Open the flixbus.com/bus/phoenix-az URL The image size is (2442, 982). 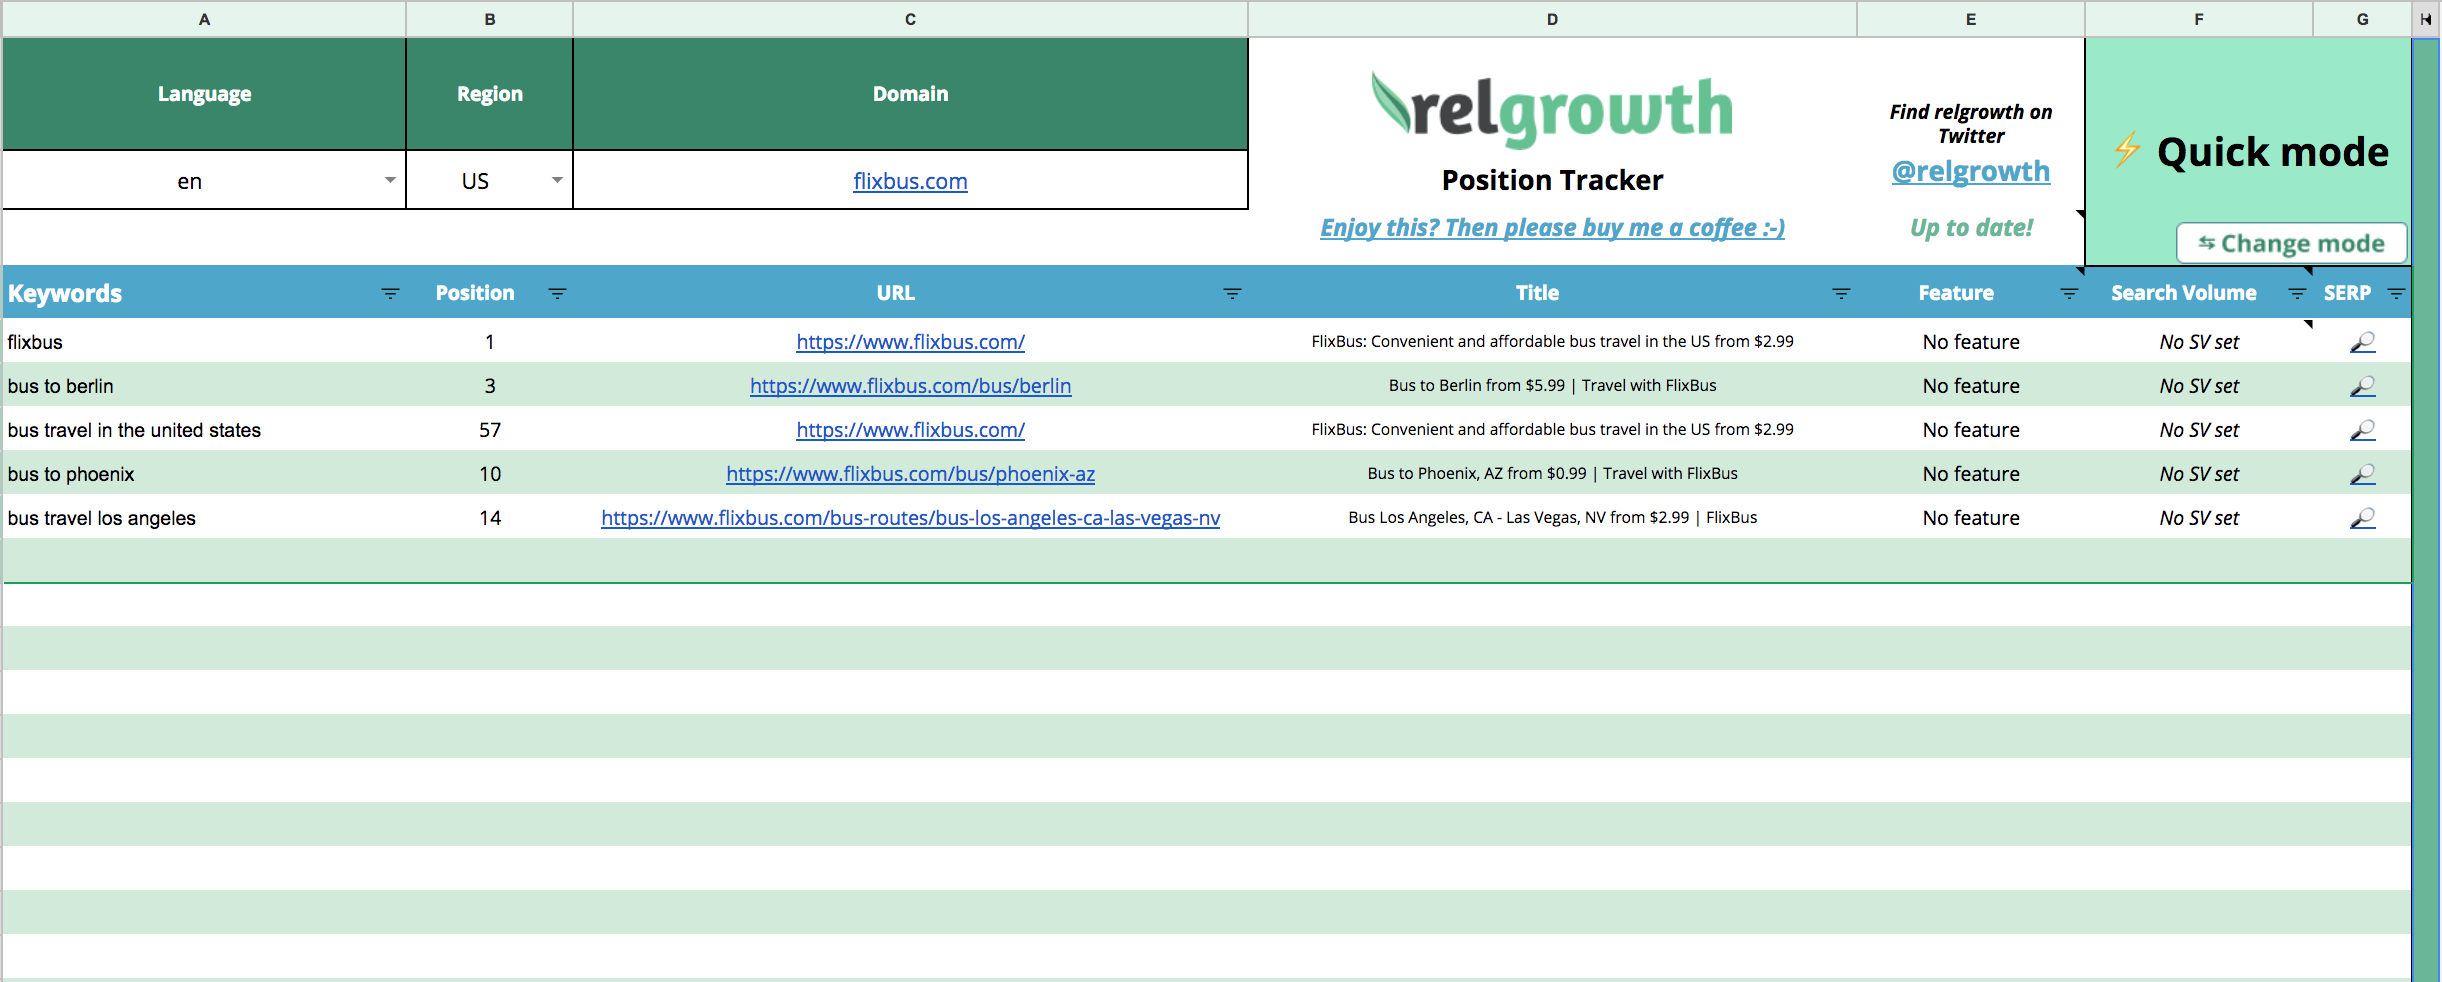(x=910, y=474)
